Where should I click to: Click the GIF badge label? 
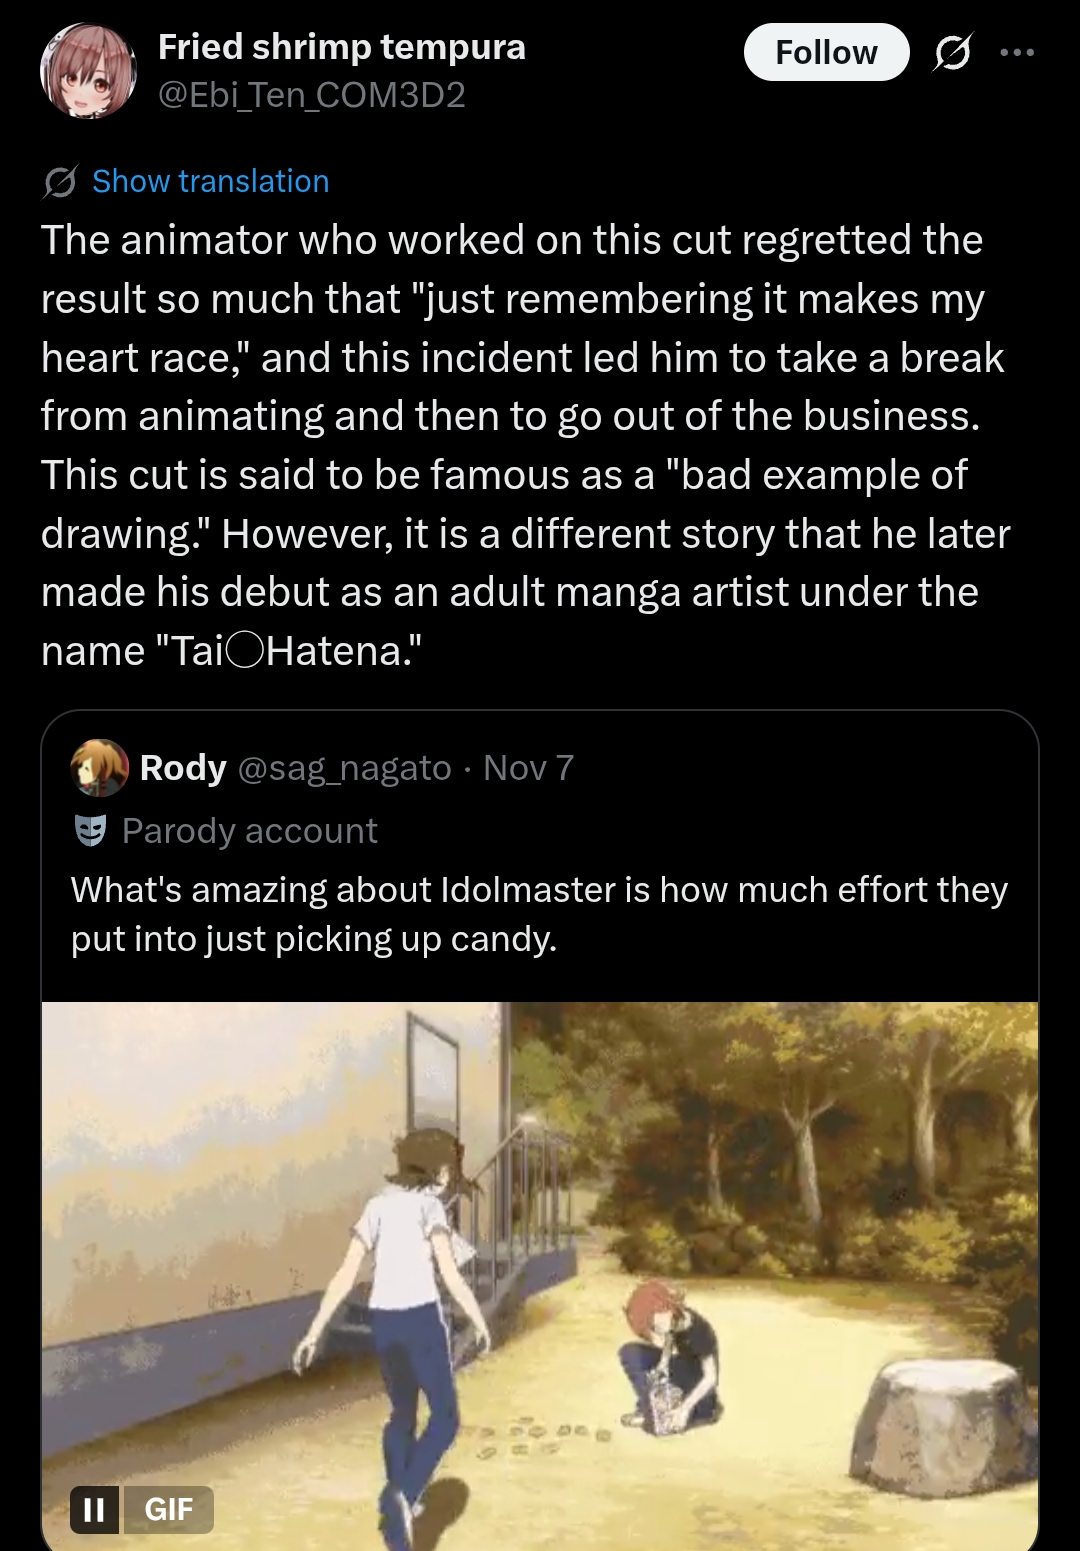click(168, 1509)
